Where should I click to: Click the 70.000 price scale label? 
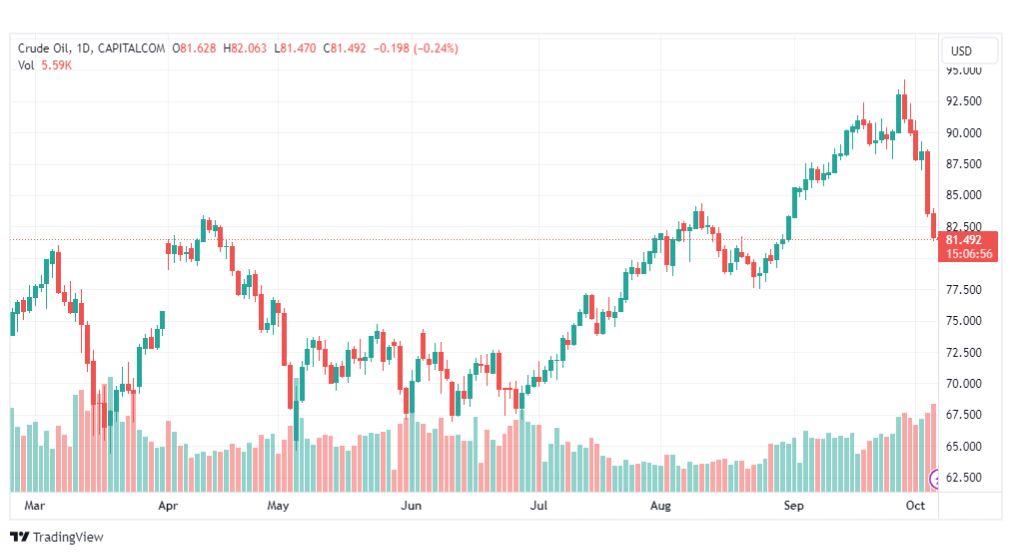pyautogui.click(x=964, y=384)
